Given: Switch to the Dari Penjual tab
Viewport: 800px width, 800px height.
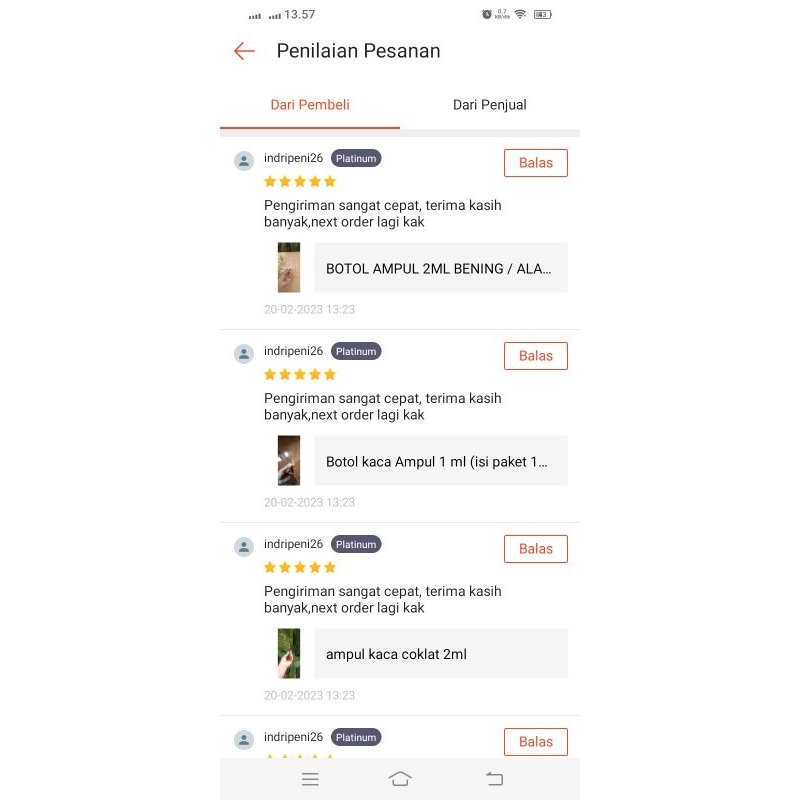Looking at the screenshot, I should coord(489,105).
